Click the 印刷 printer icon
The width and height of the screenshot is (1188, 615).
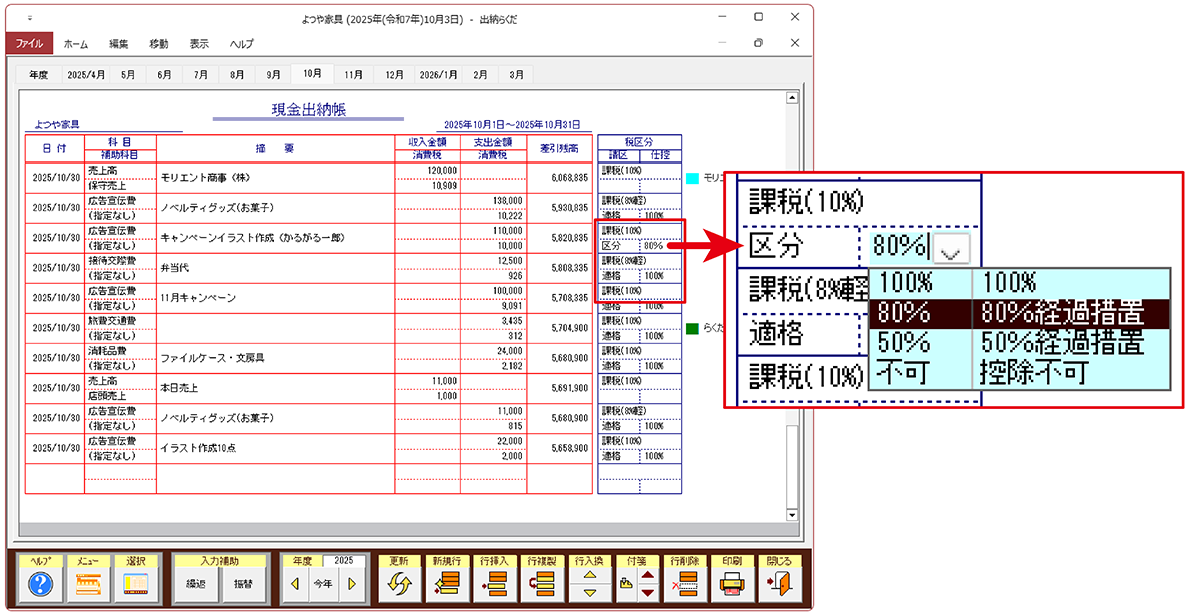[x=731, y=584]
